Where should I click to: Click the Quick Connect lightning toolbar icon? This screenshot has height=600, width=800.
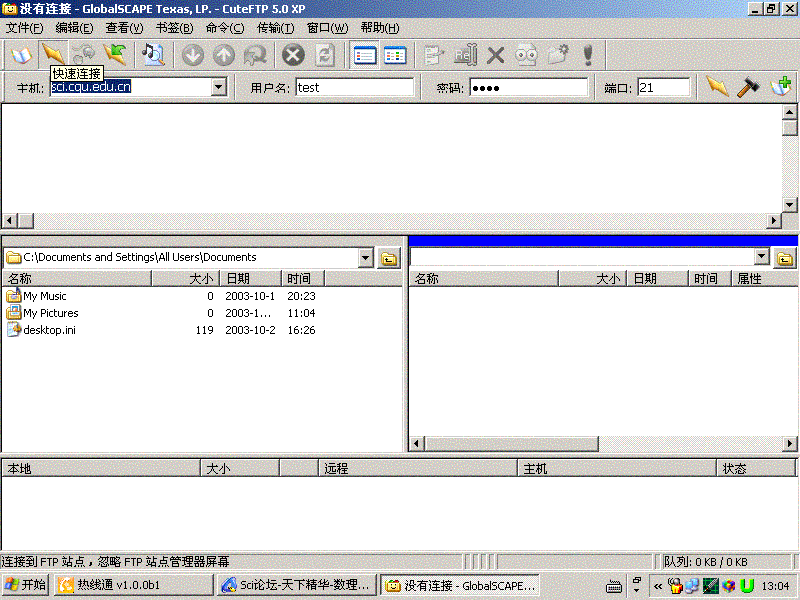[53, 55]
